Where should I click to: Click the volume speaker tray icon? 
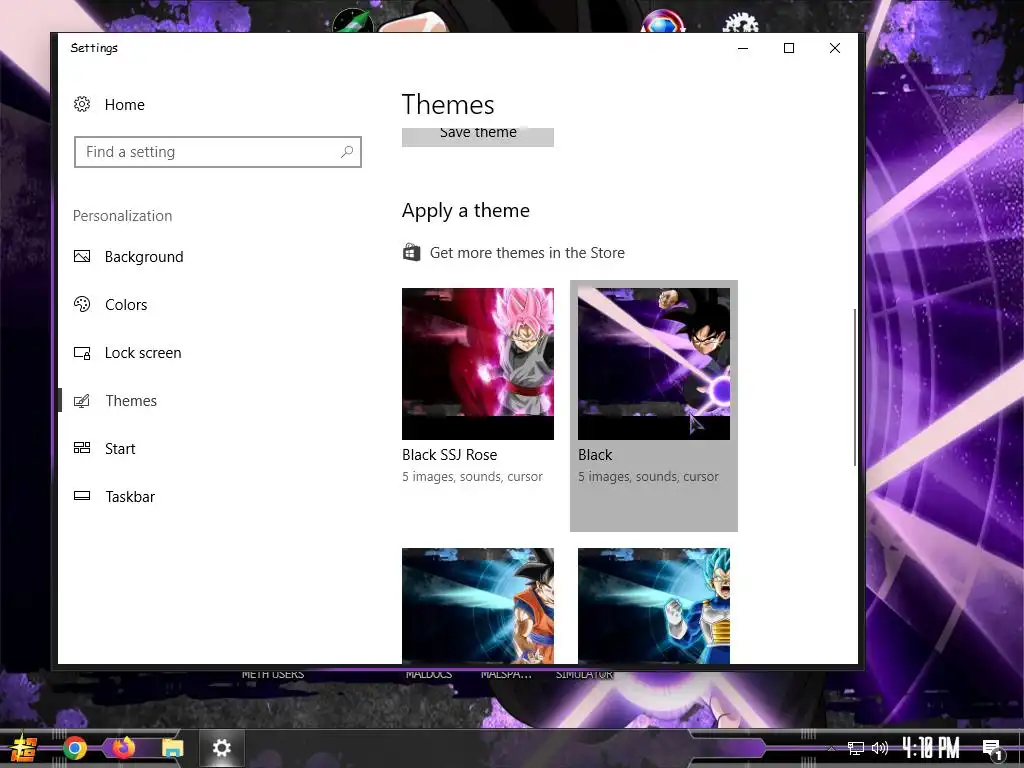pos(879,748)
